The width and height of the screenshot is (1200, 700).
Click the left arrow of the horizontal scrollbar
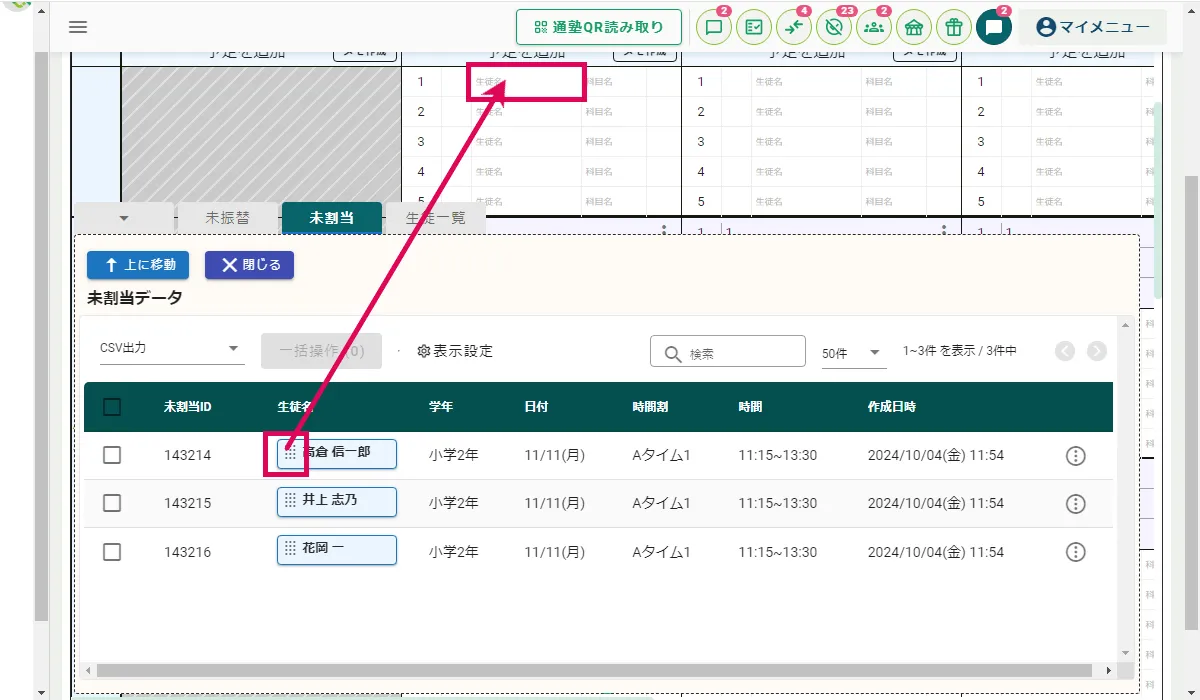[89, 670]
